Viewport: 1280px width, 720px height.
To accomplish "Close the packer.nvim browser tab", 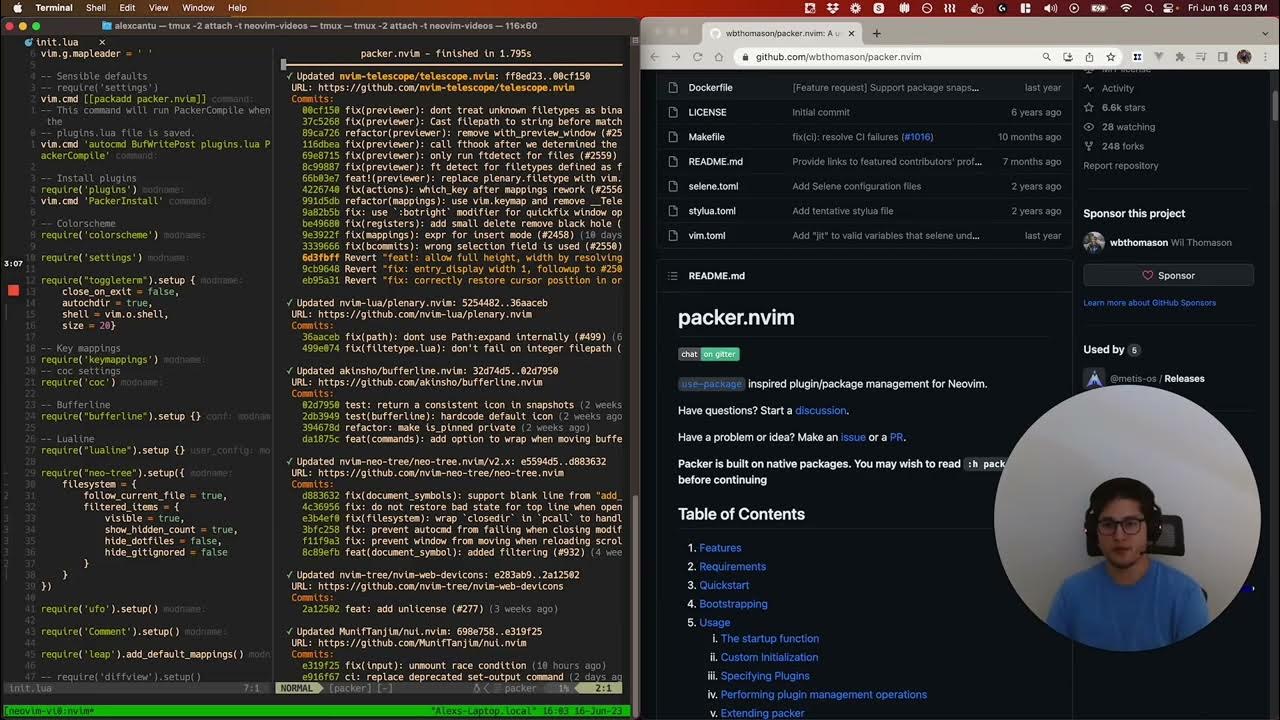I will pos(853,33).
